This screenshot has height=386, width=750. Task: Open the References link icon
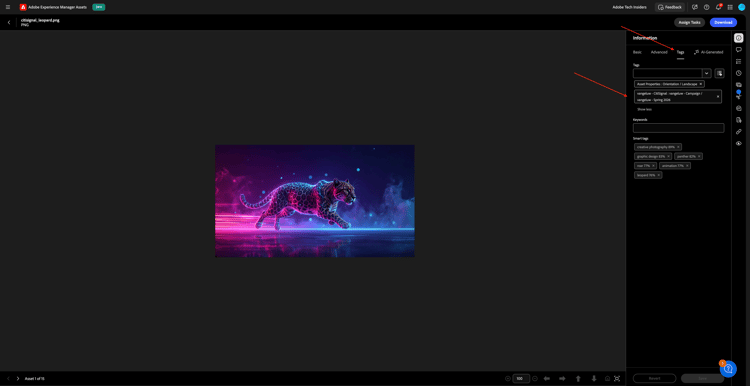point(739,132)
